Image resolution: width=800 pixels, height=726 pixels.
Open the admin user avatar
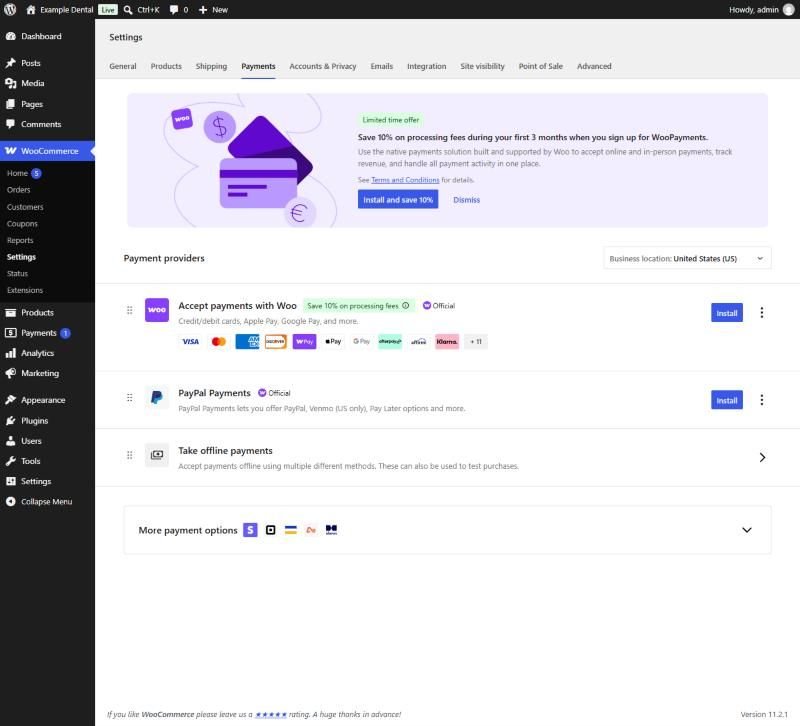pyautogui.click(x=789, y=10)
